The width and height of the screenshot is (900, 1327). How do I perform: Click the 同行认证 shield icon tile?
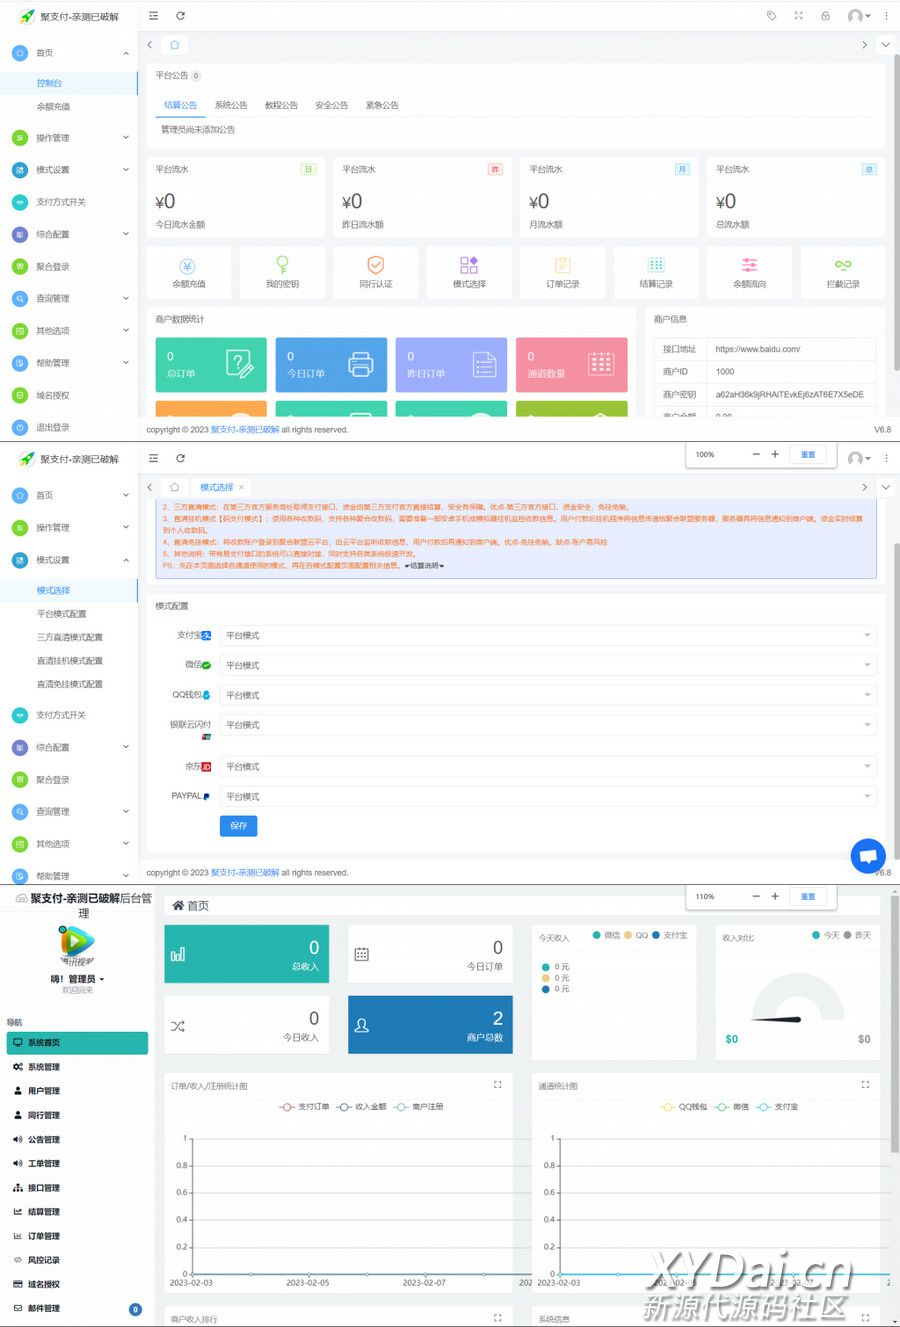coord(375,271)
